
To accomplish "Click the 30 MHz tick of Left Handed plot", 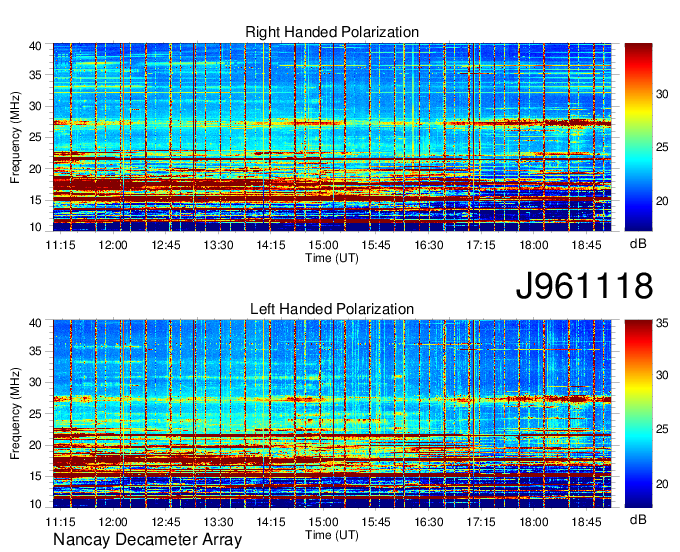I will pos(35,382).
